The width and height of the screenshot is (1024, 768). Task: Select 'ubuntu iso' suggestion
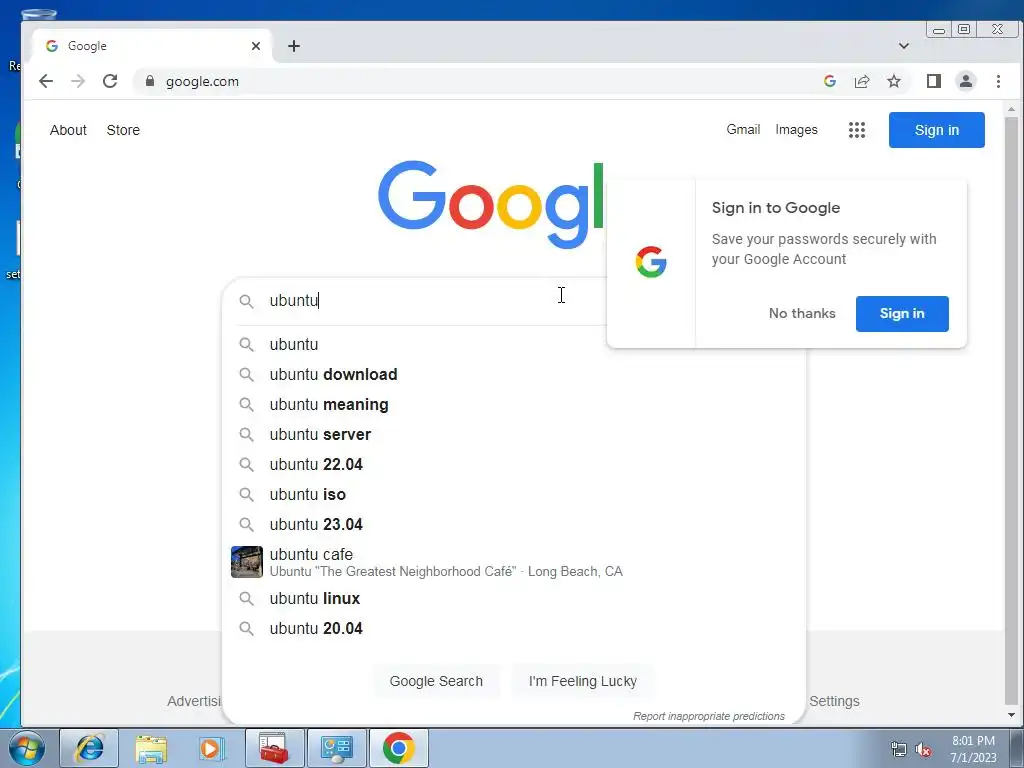click(514, 494)
